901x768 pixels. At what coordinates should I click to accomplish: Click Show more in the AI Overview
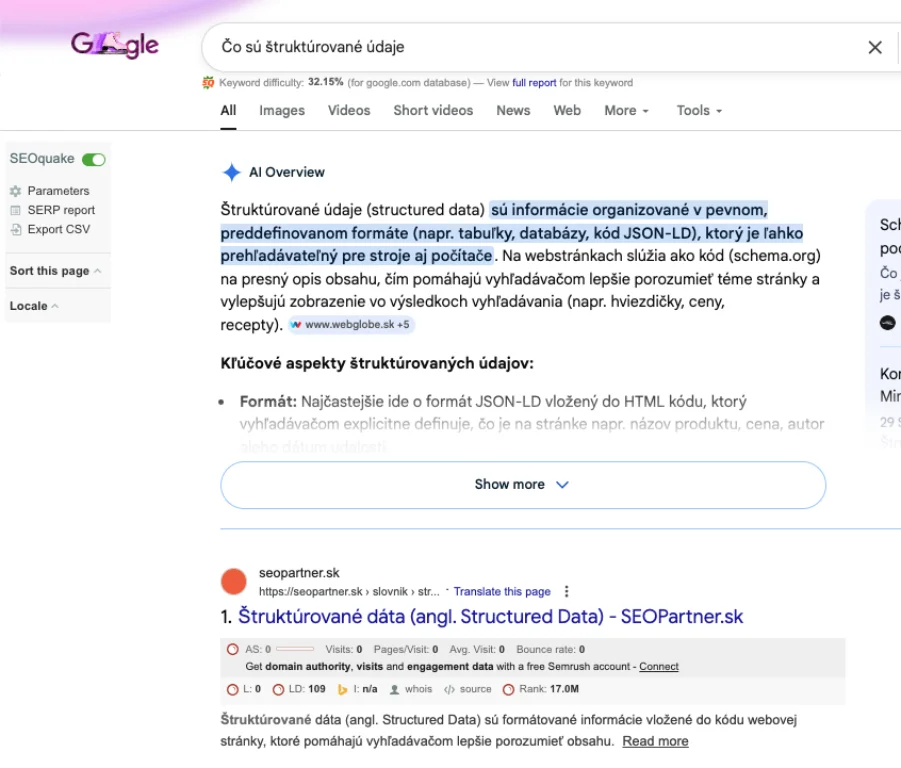point(522,484)
